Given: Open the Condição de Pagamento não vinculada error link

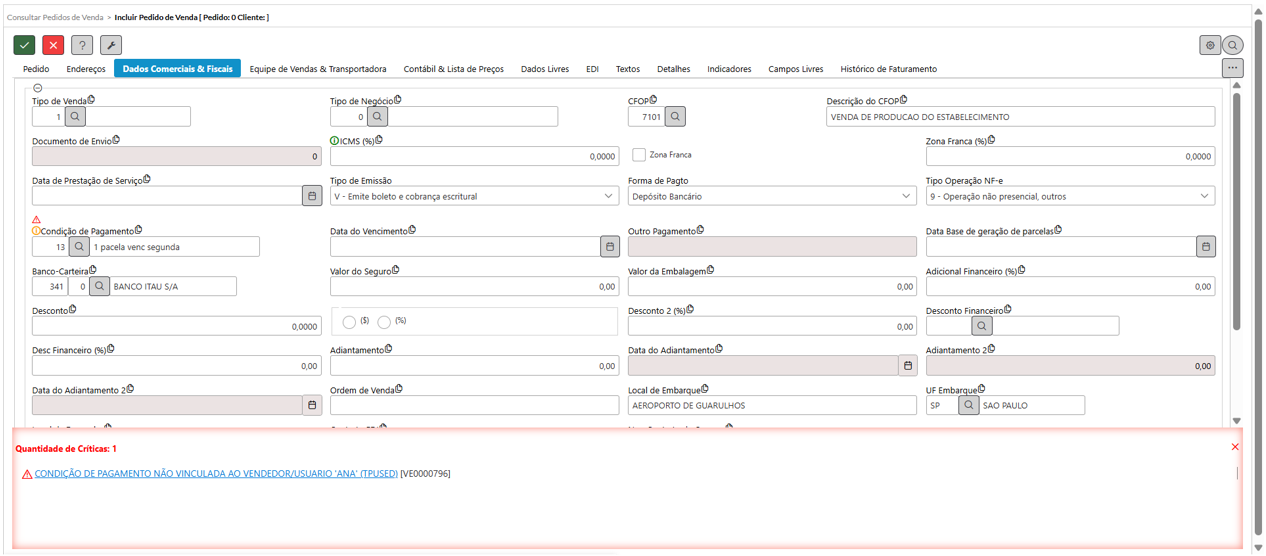Looking at the screenshot, I should (216, 473).
